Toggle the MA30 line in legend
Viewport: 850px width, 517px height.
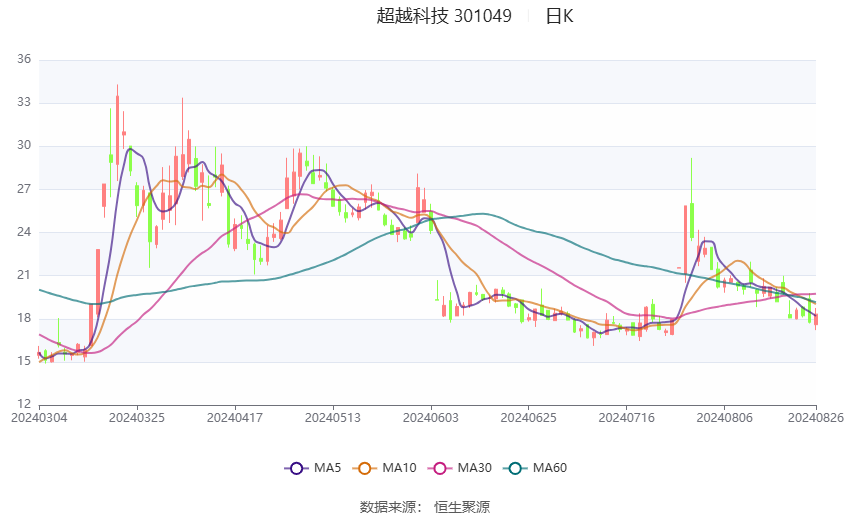point(460,468)
